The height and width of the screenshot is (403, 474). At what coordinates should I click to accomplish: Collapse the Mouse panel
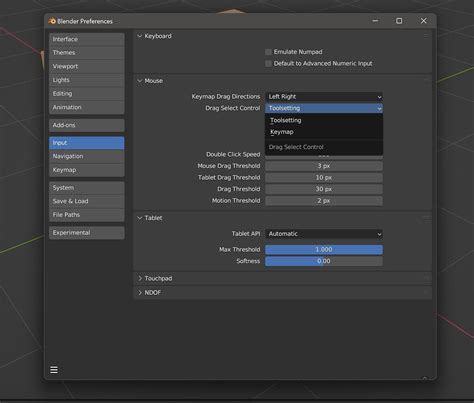(140, 81)
